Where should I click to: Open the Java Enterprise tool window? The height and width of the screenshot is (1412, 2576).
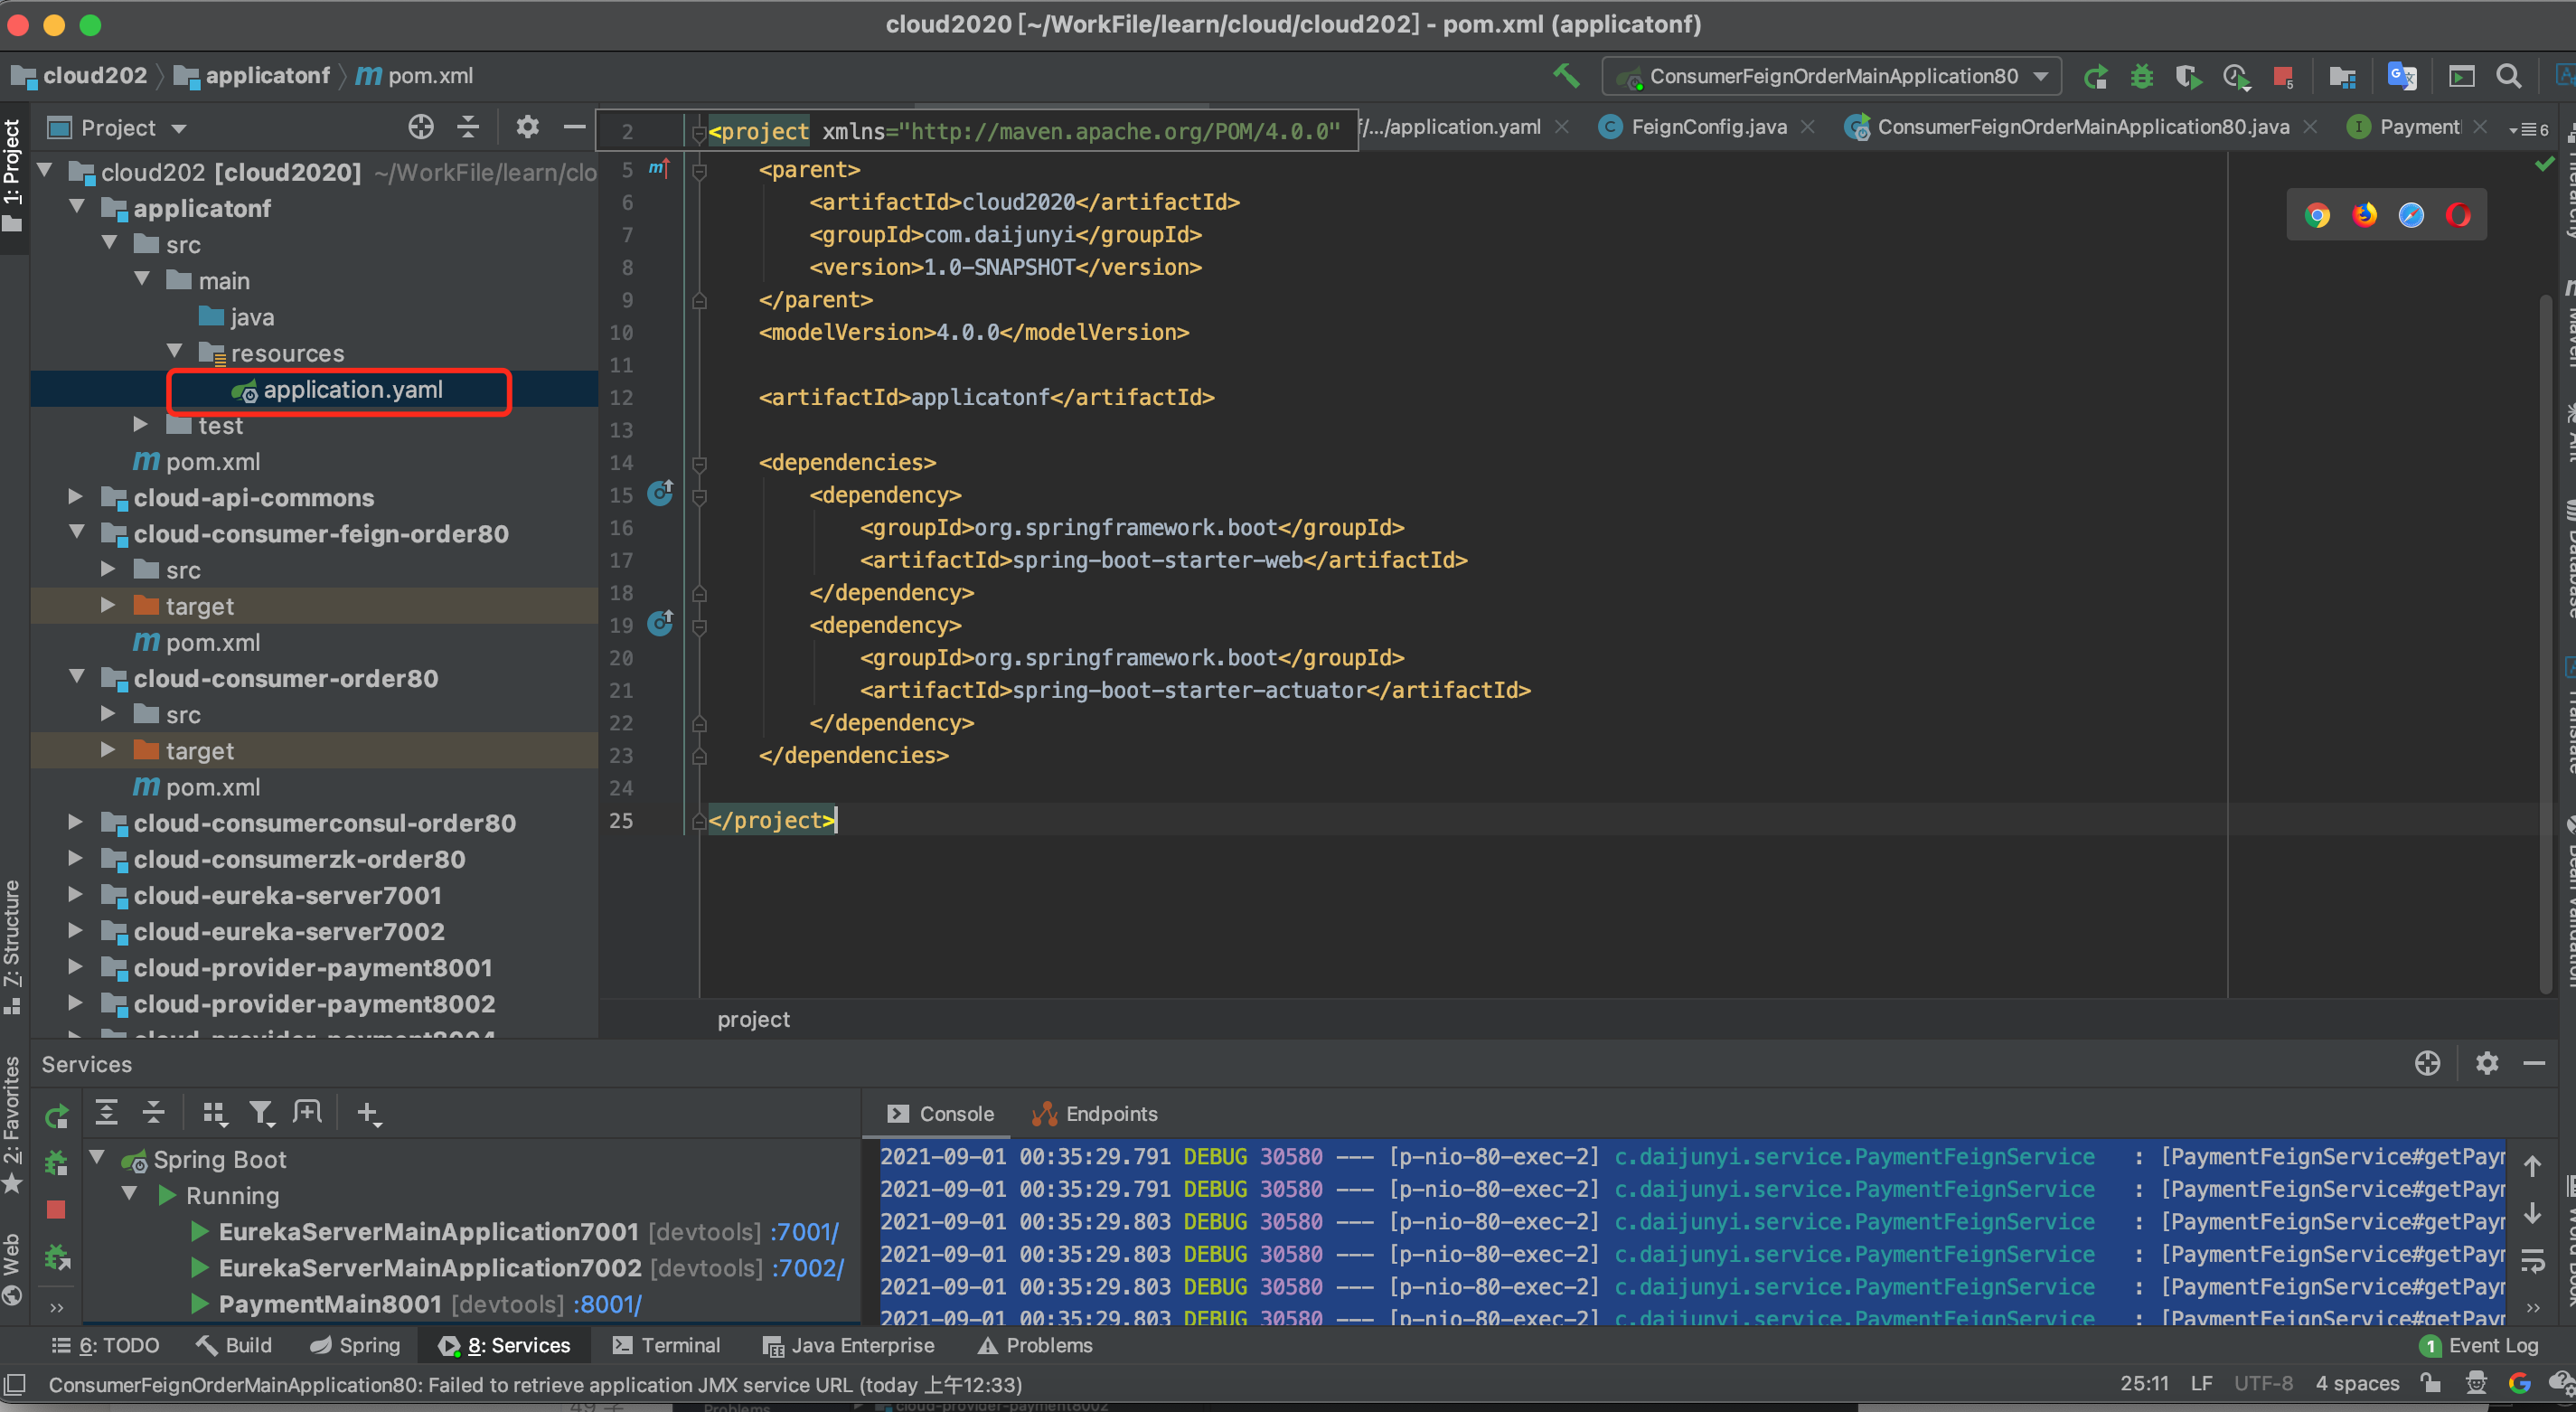click(x=848, y=1345)
